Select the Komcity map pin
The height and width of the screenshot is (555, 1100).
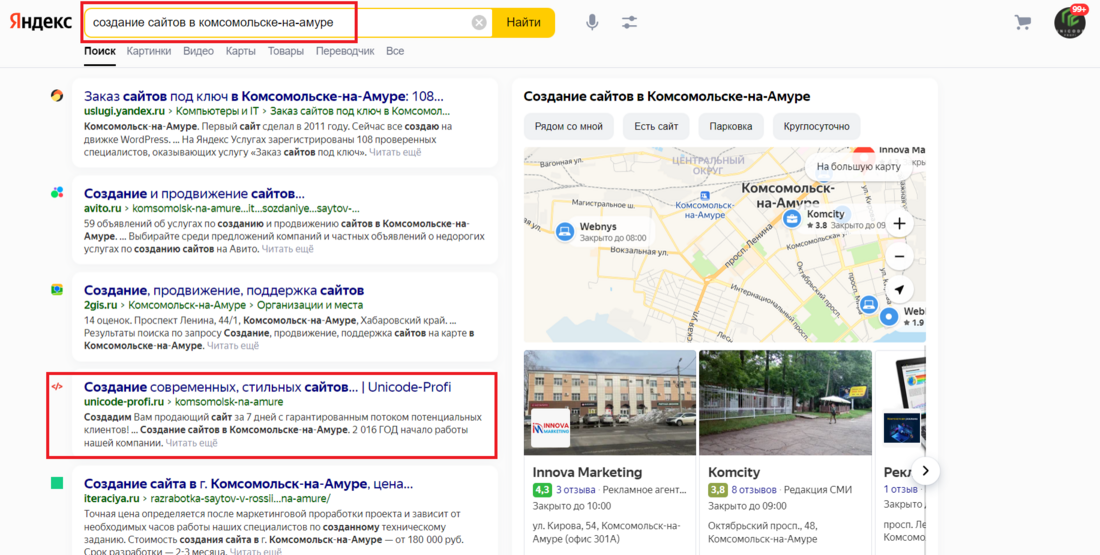[792, 219]
